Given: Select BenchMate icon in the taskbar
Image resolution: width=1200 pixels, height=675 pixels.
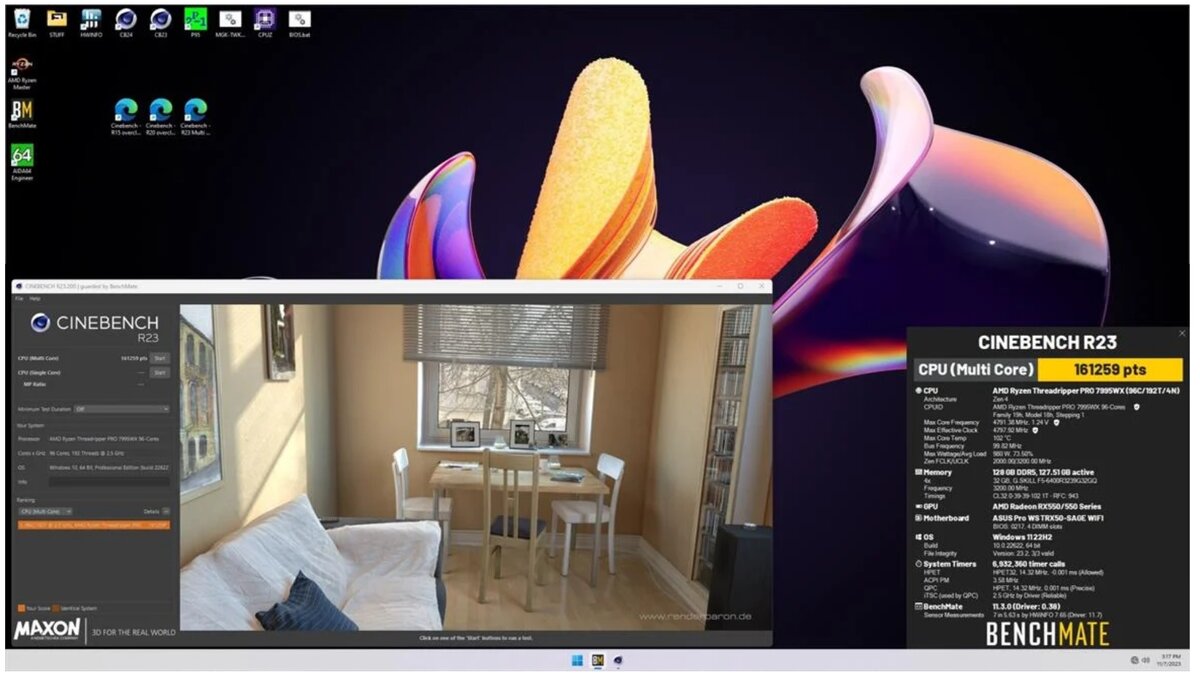Looking at the screenshot, I should (x=598, y=660).
